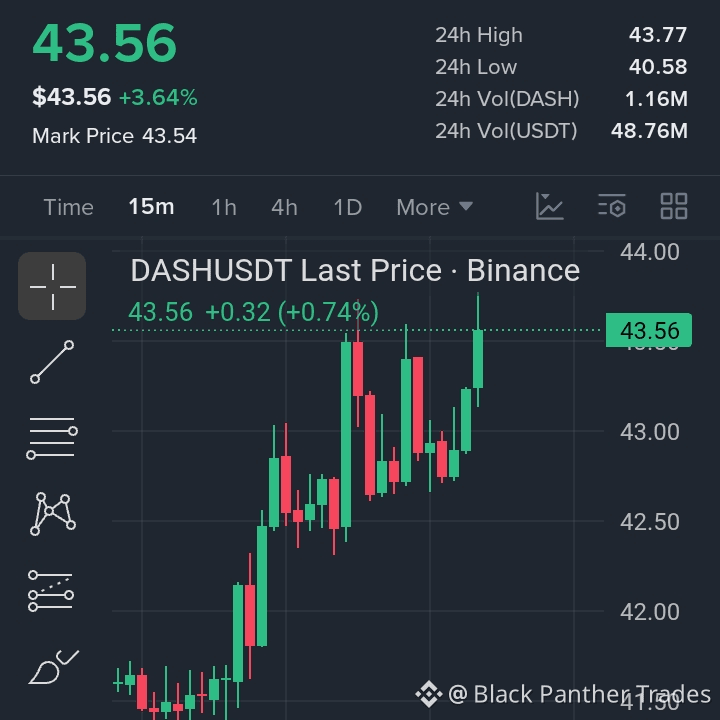Image resolution: width=720 pixels, height=720 pixels.
Task: Click the 24h Vol(DASH) 1.16M value
Action: click(x=656, y=99)
